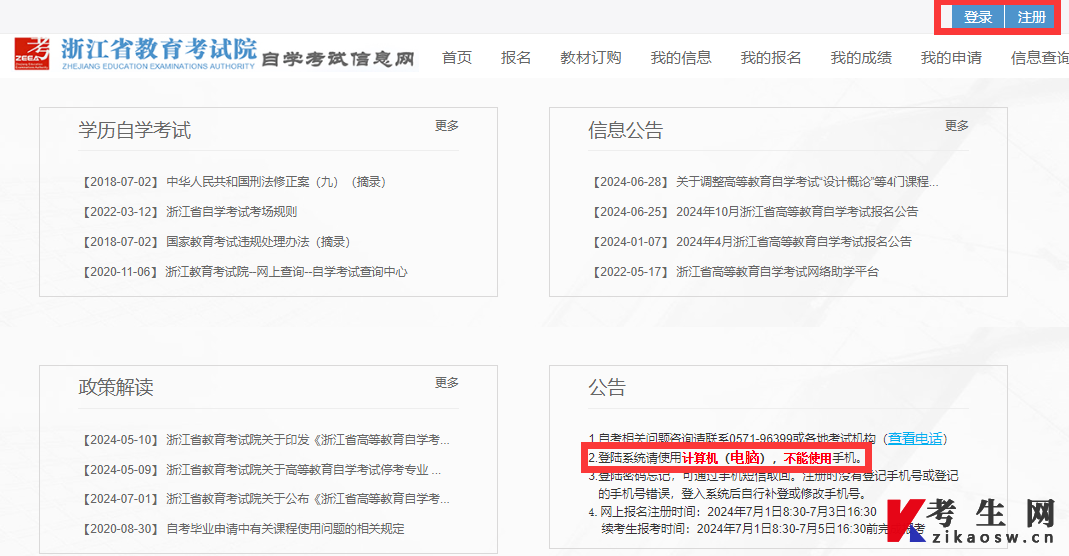Click the 不能使用手机 notice text

(x=823, y=459)
